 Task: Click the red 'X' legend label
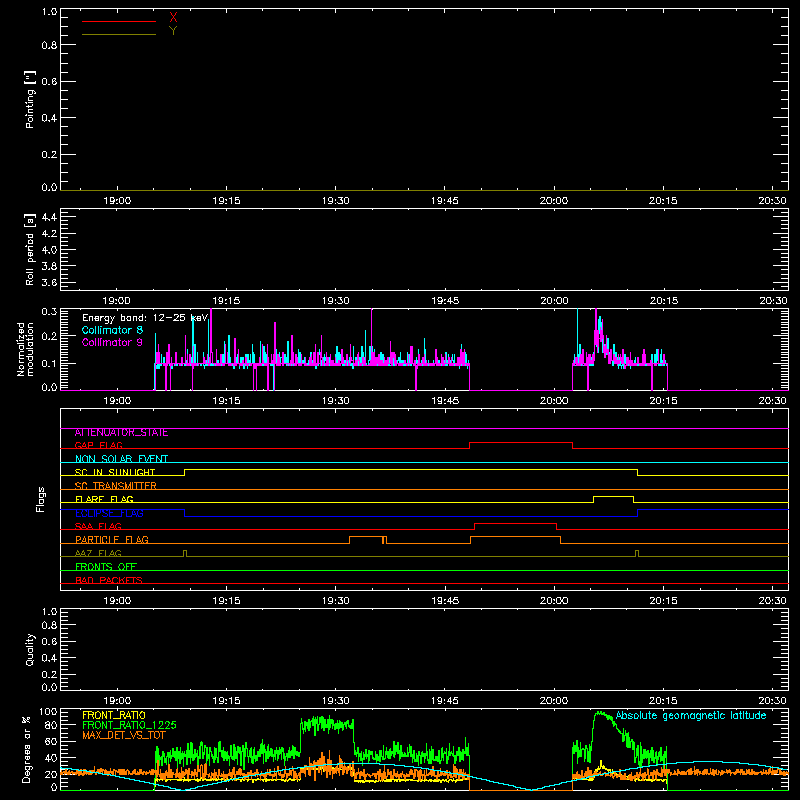[173, 18]
